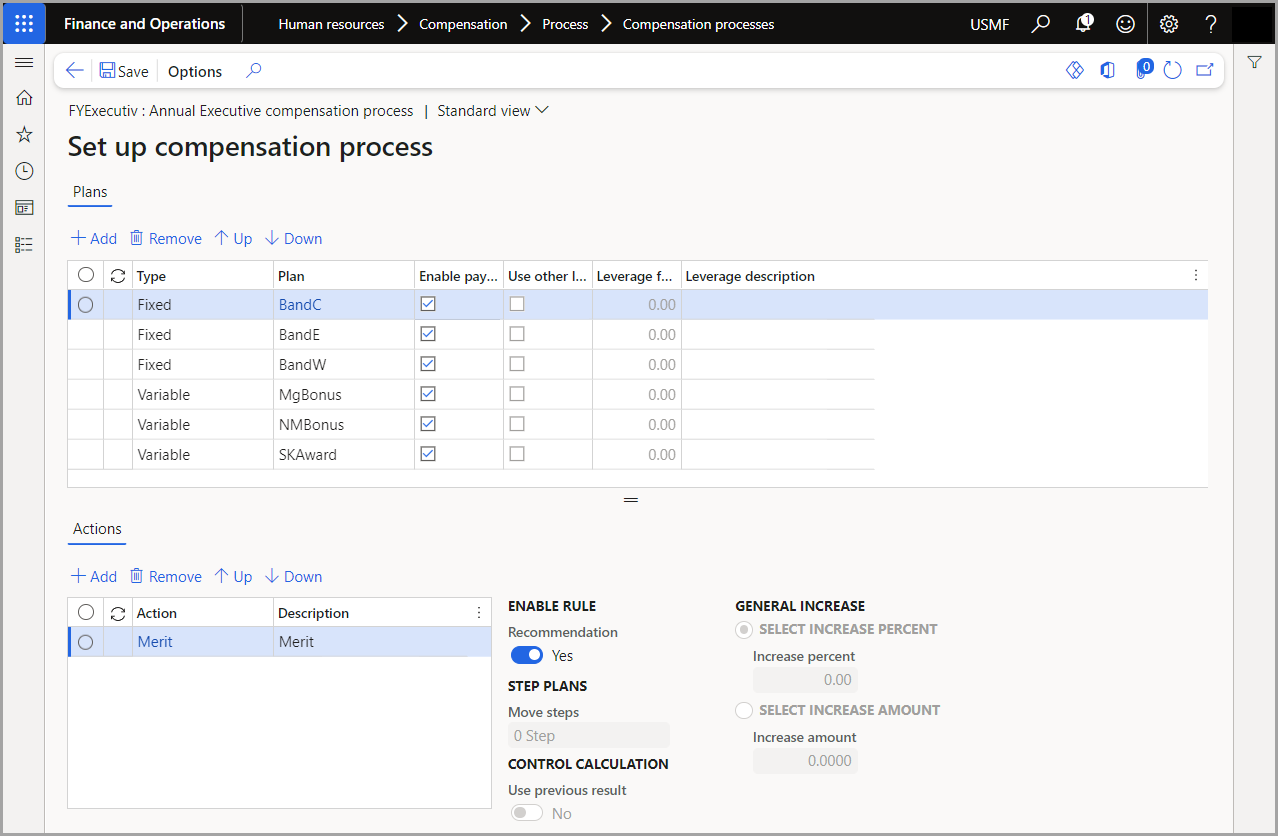
Task: Open Modules list icon in sidebar
Action: tap(24, 244)
